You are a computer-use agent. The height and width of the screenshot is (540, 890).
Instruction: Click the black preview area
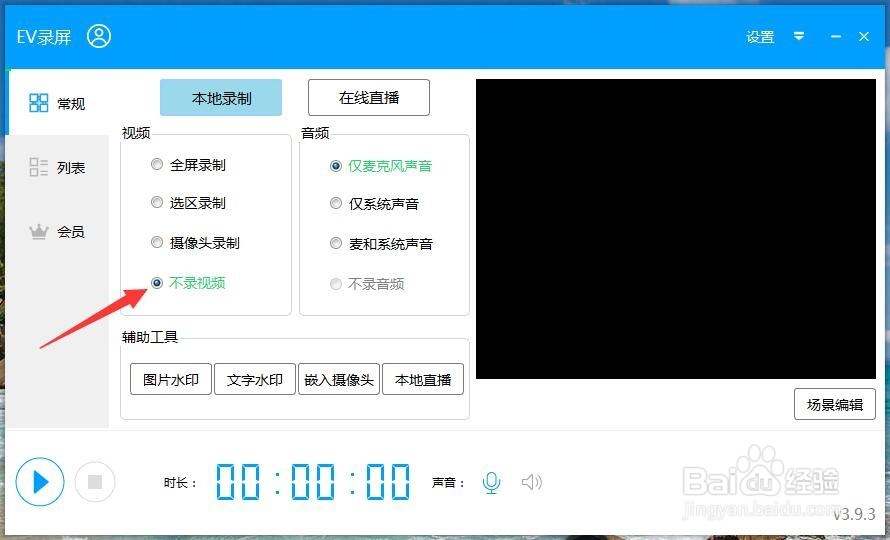[x=675, y=229]
